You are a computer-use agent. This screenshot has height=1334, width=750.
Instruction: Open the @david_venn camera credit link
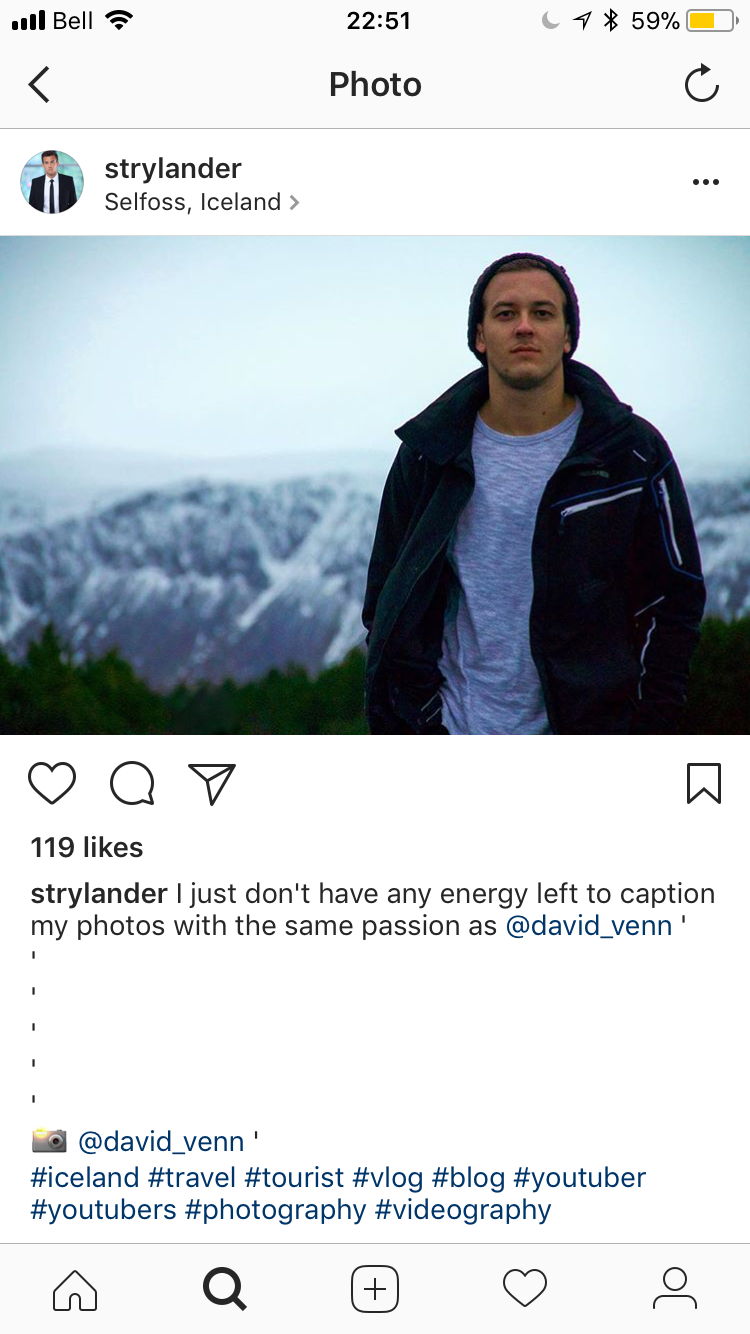161,1141
